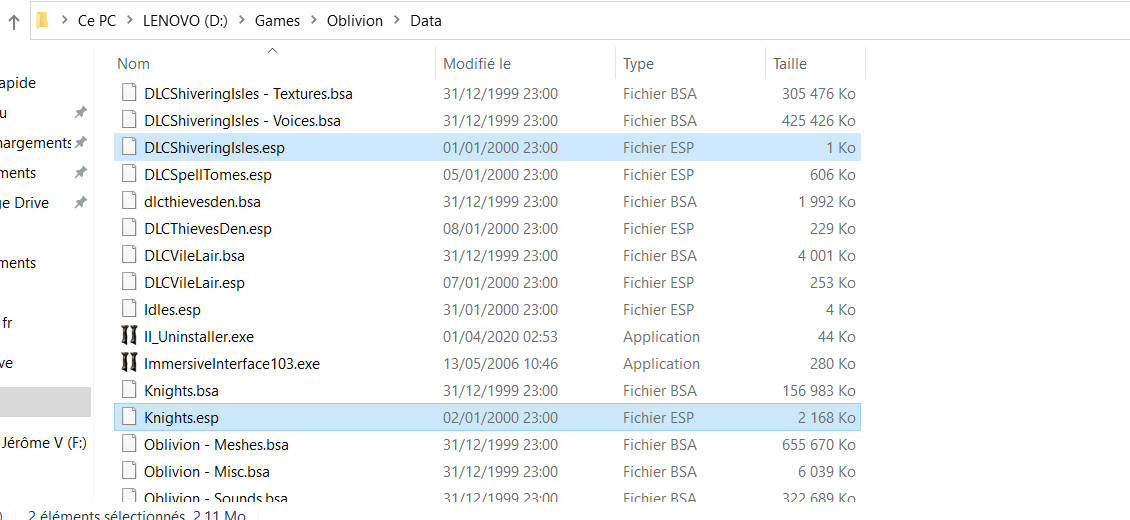1130x520 pixels.
Task: Select the dlcthievesden.bsa file name
Action: (202, 202)
